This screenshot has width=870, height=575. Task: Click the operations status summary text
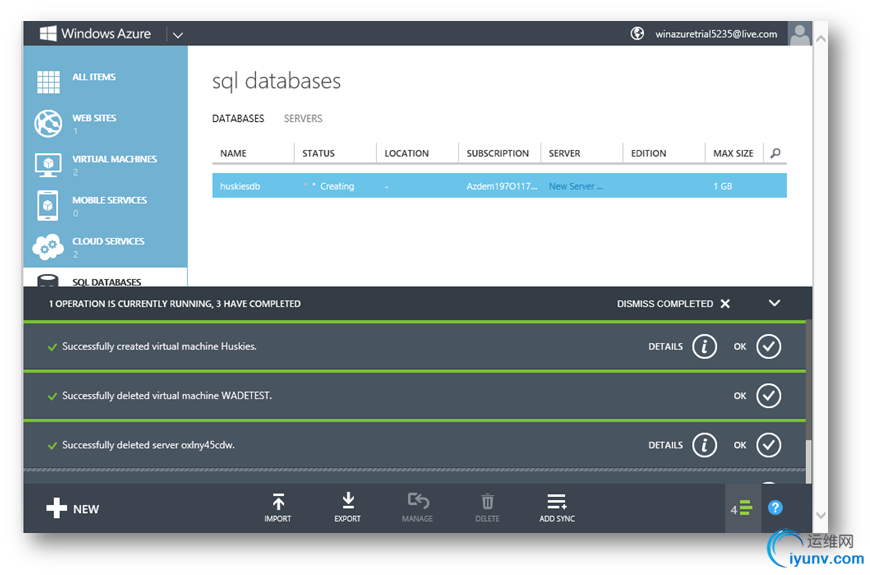tap(175, 304)
